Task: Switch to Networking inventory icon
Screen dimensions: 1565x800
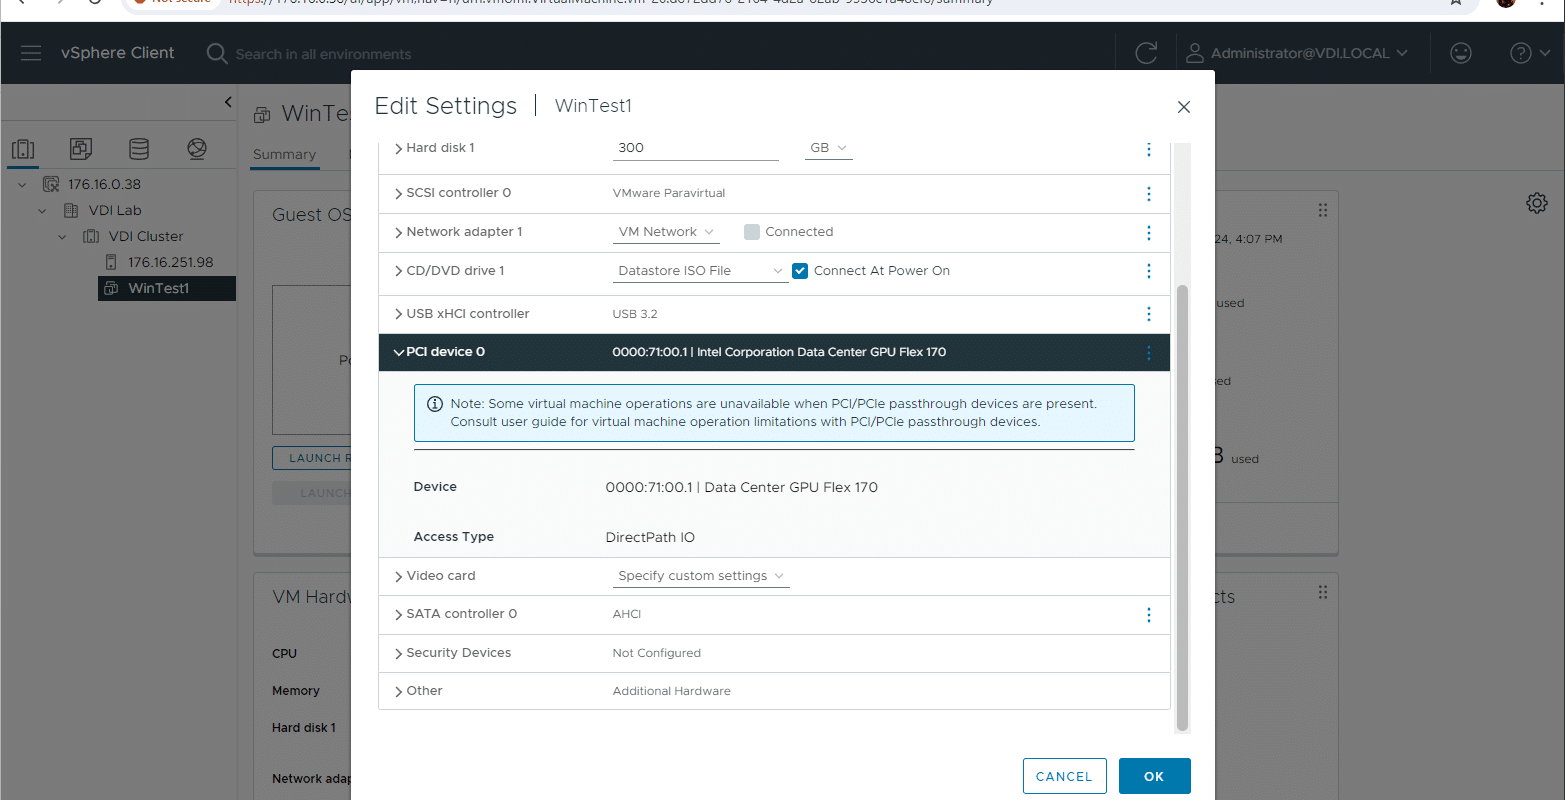Action: point(197,149)
